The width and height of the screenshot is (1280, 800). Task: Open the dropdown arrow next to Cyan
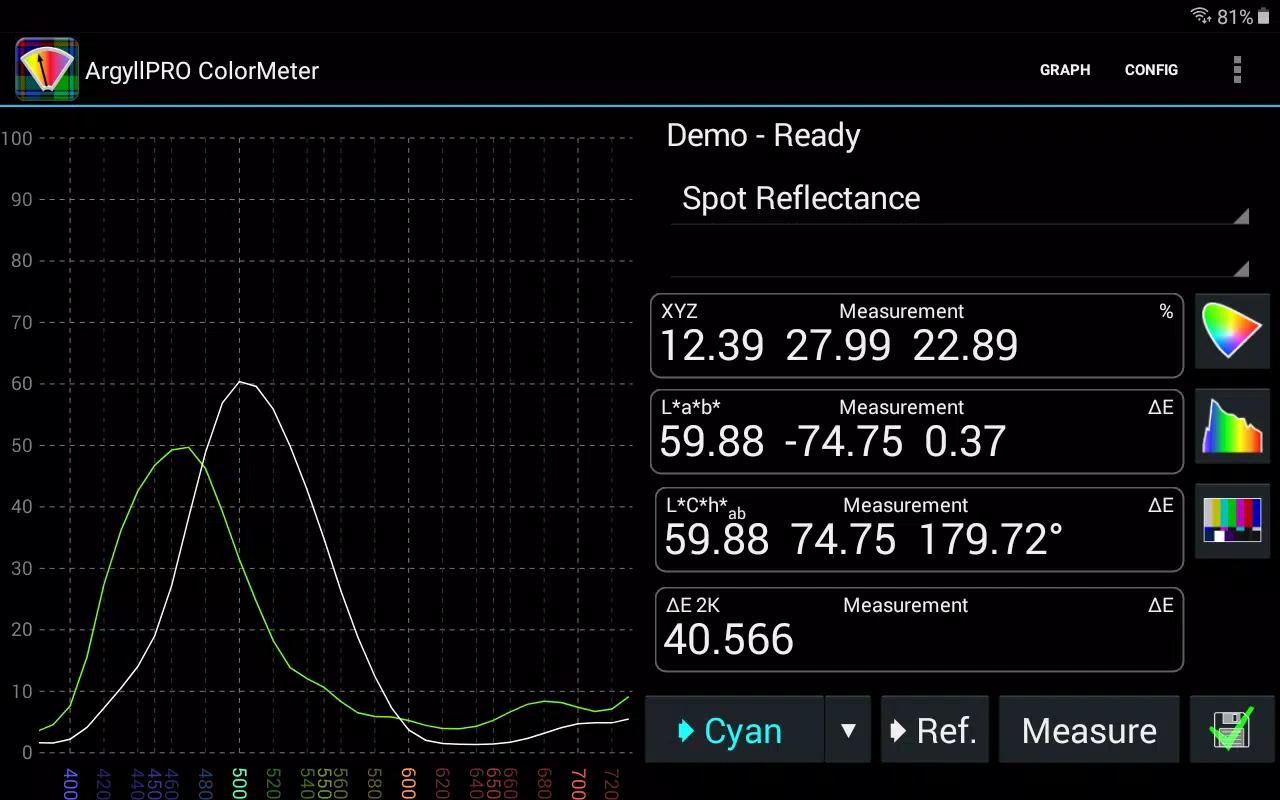[x=848, y=730]
